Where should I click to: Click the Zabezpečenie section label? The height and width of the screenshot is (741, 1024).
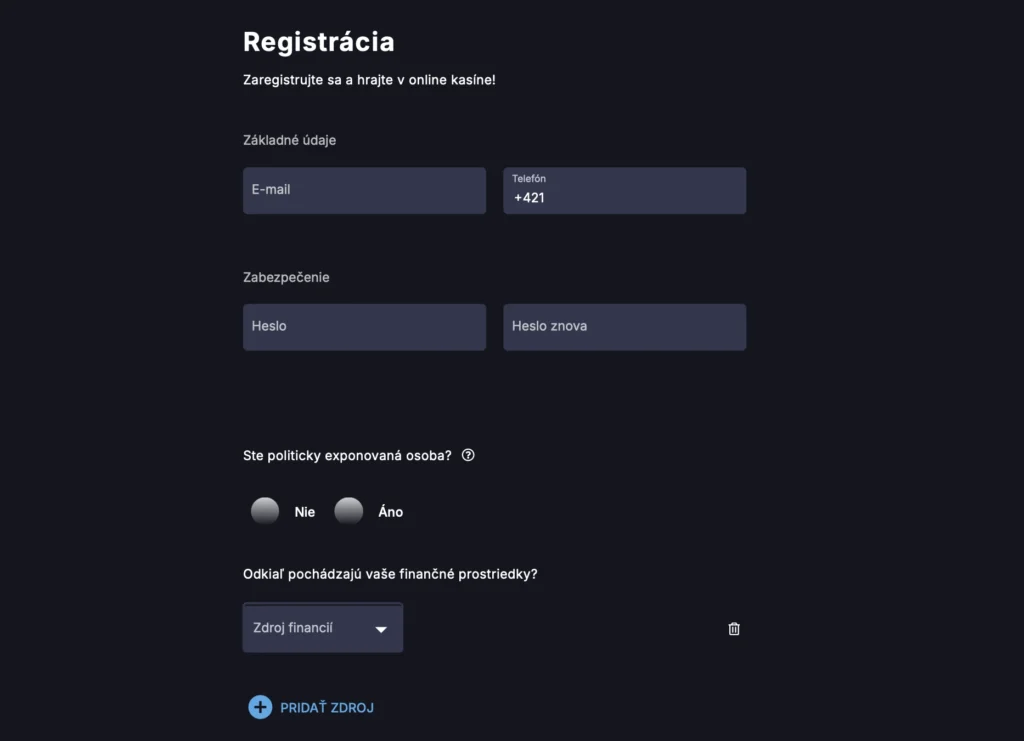[285, 277]
